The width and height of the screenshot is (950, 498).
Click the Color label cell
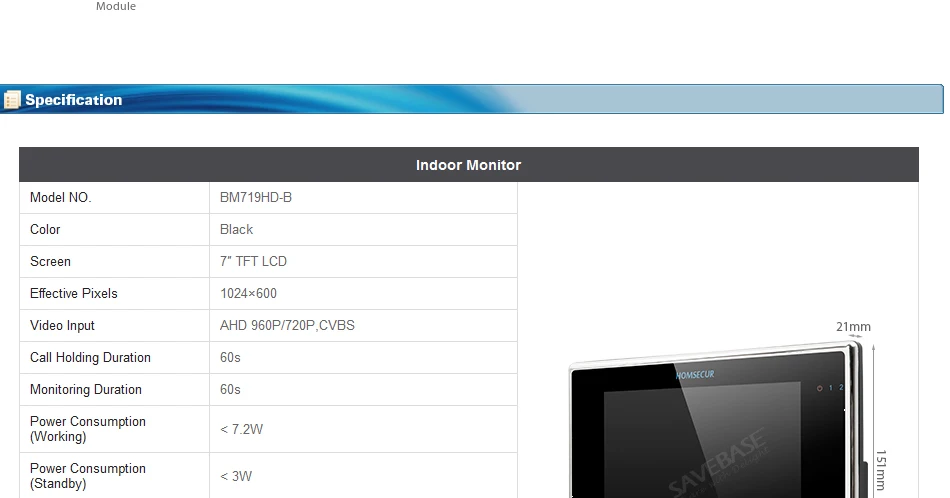pyautogui.click(x=115, y=230)
